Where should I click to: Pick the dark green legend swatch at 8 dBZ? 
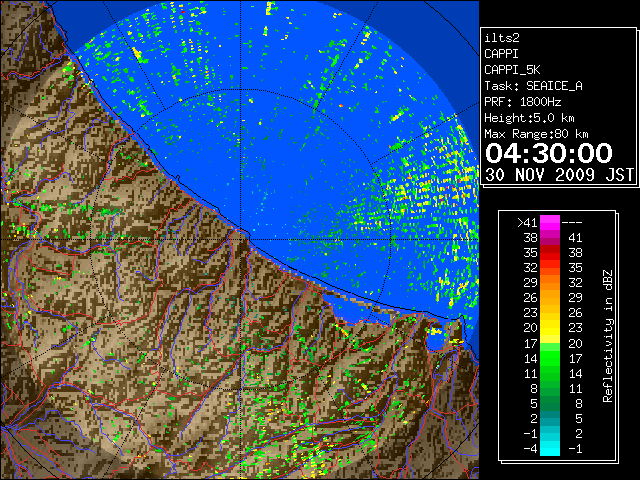550,388
